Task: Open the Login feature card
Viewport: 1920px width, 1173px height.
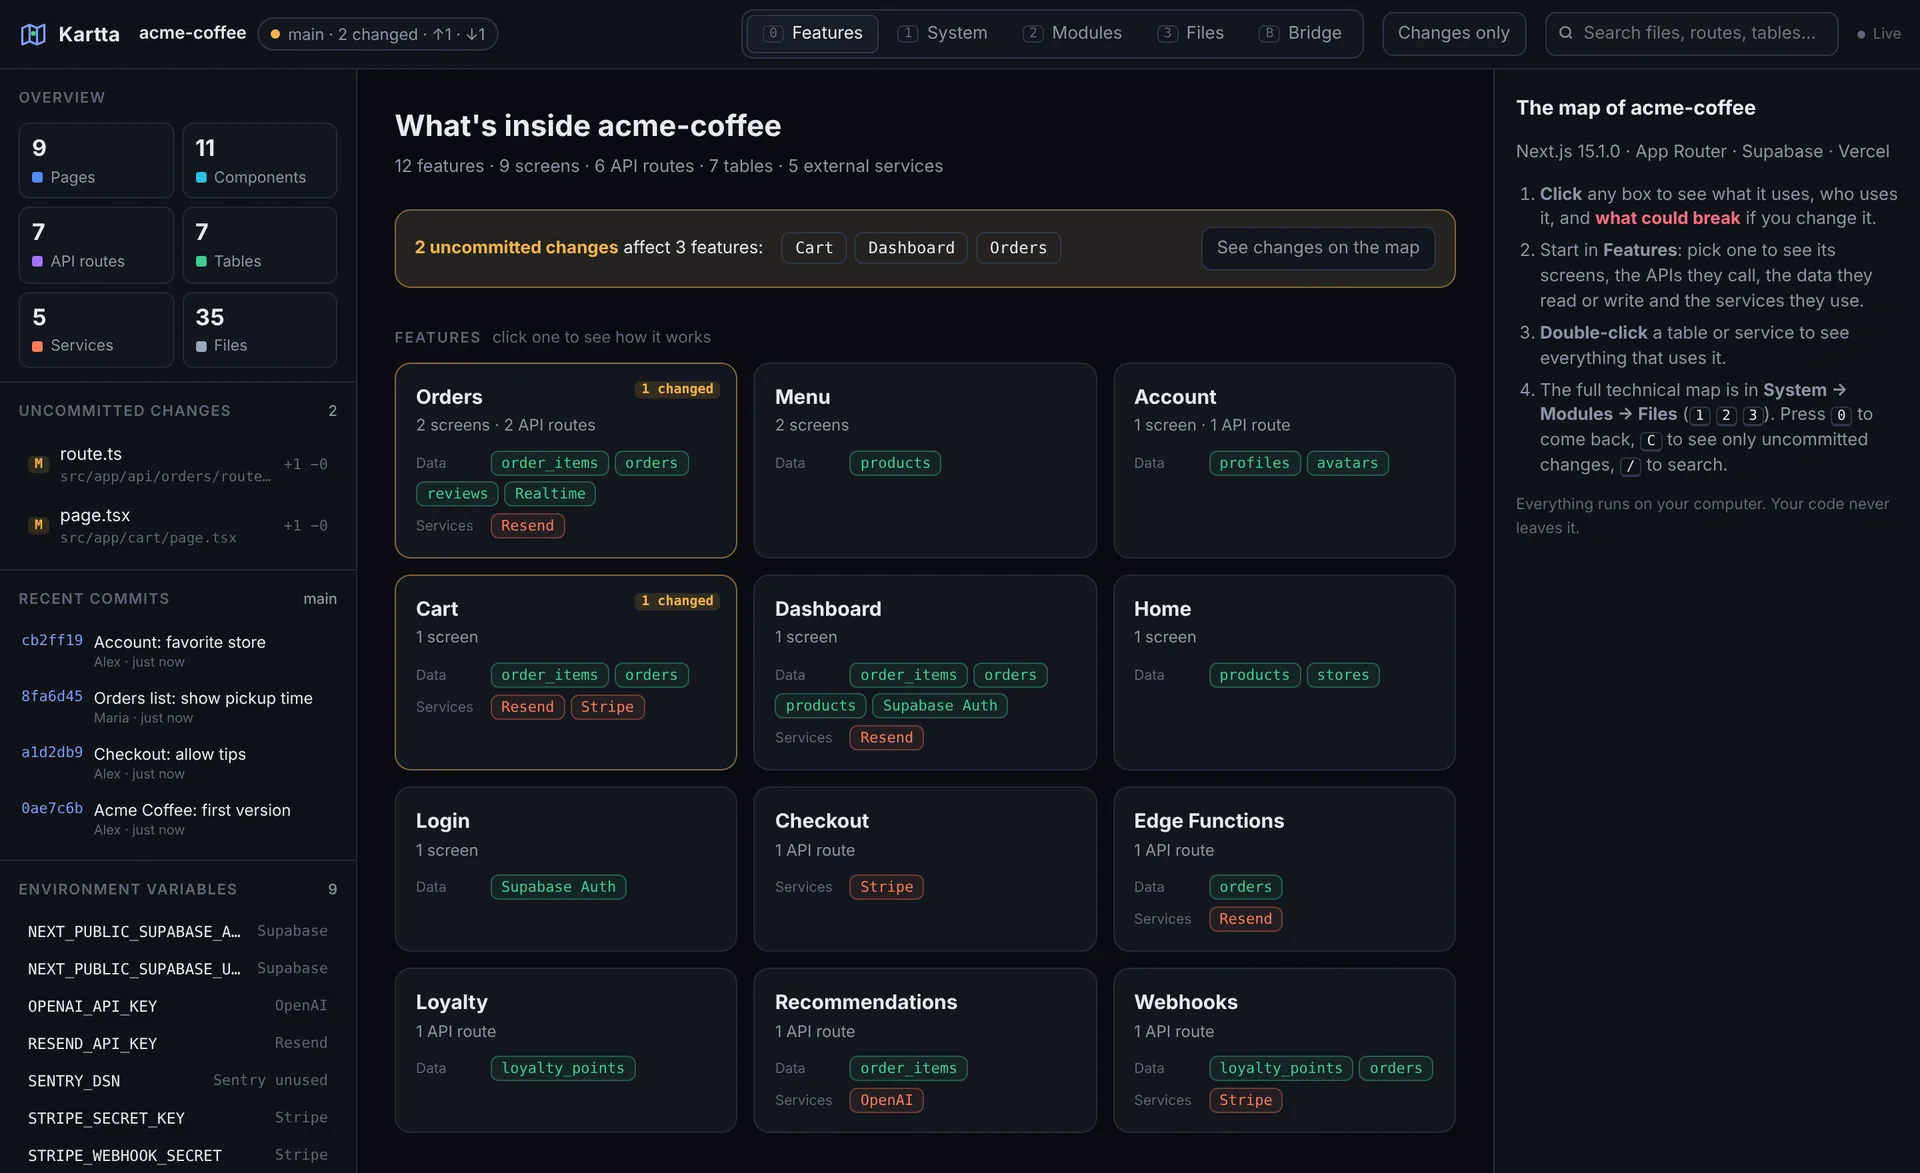Action: tap(566, 869)
